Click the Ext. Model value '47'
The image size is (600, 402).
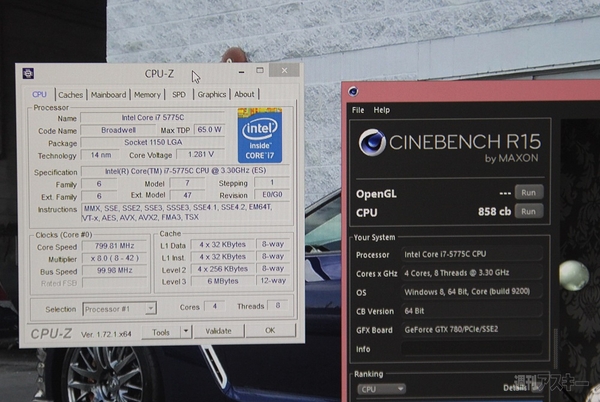point(187,195)
